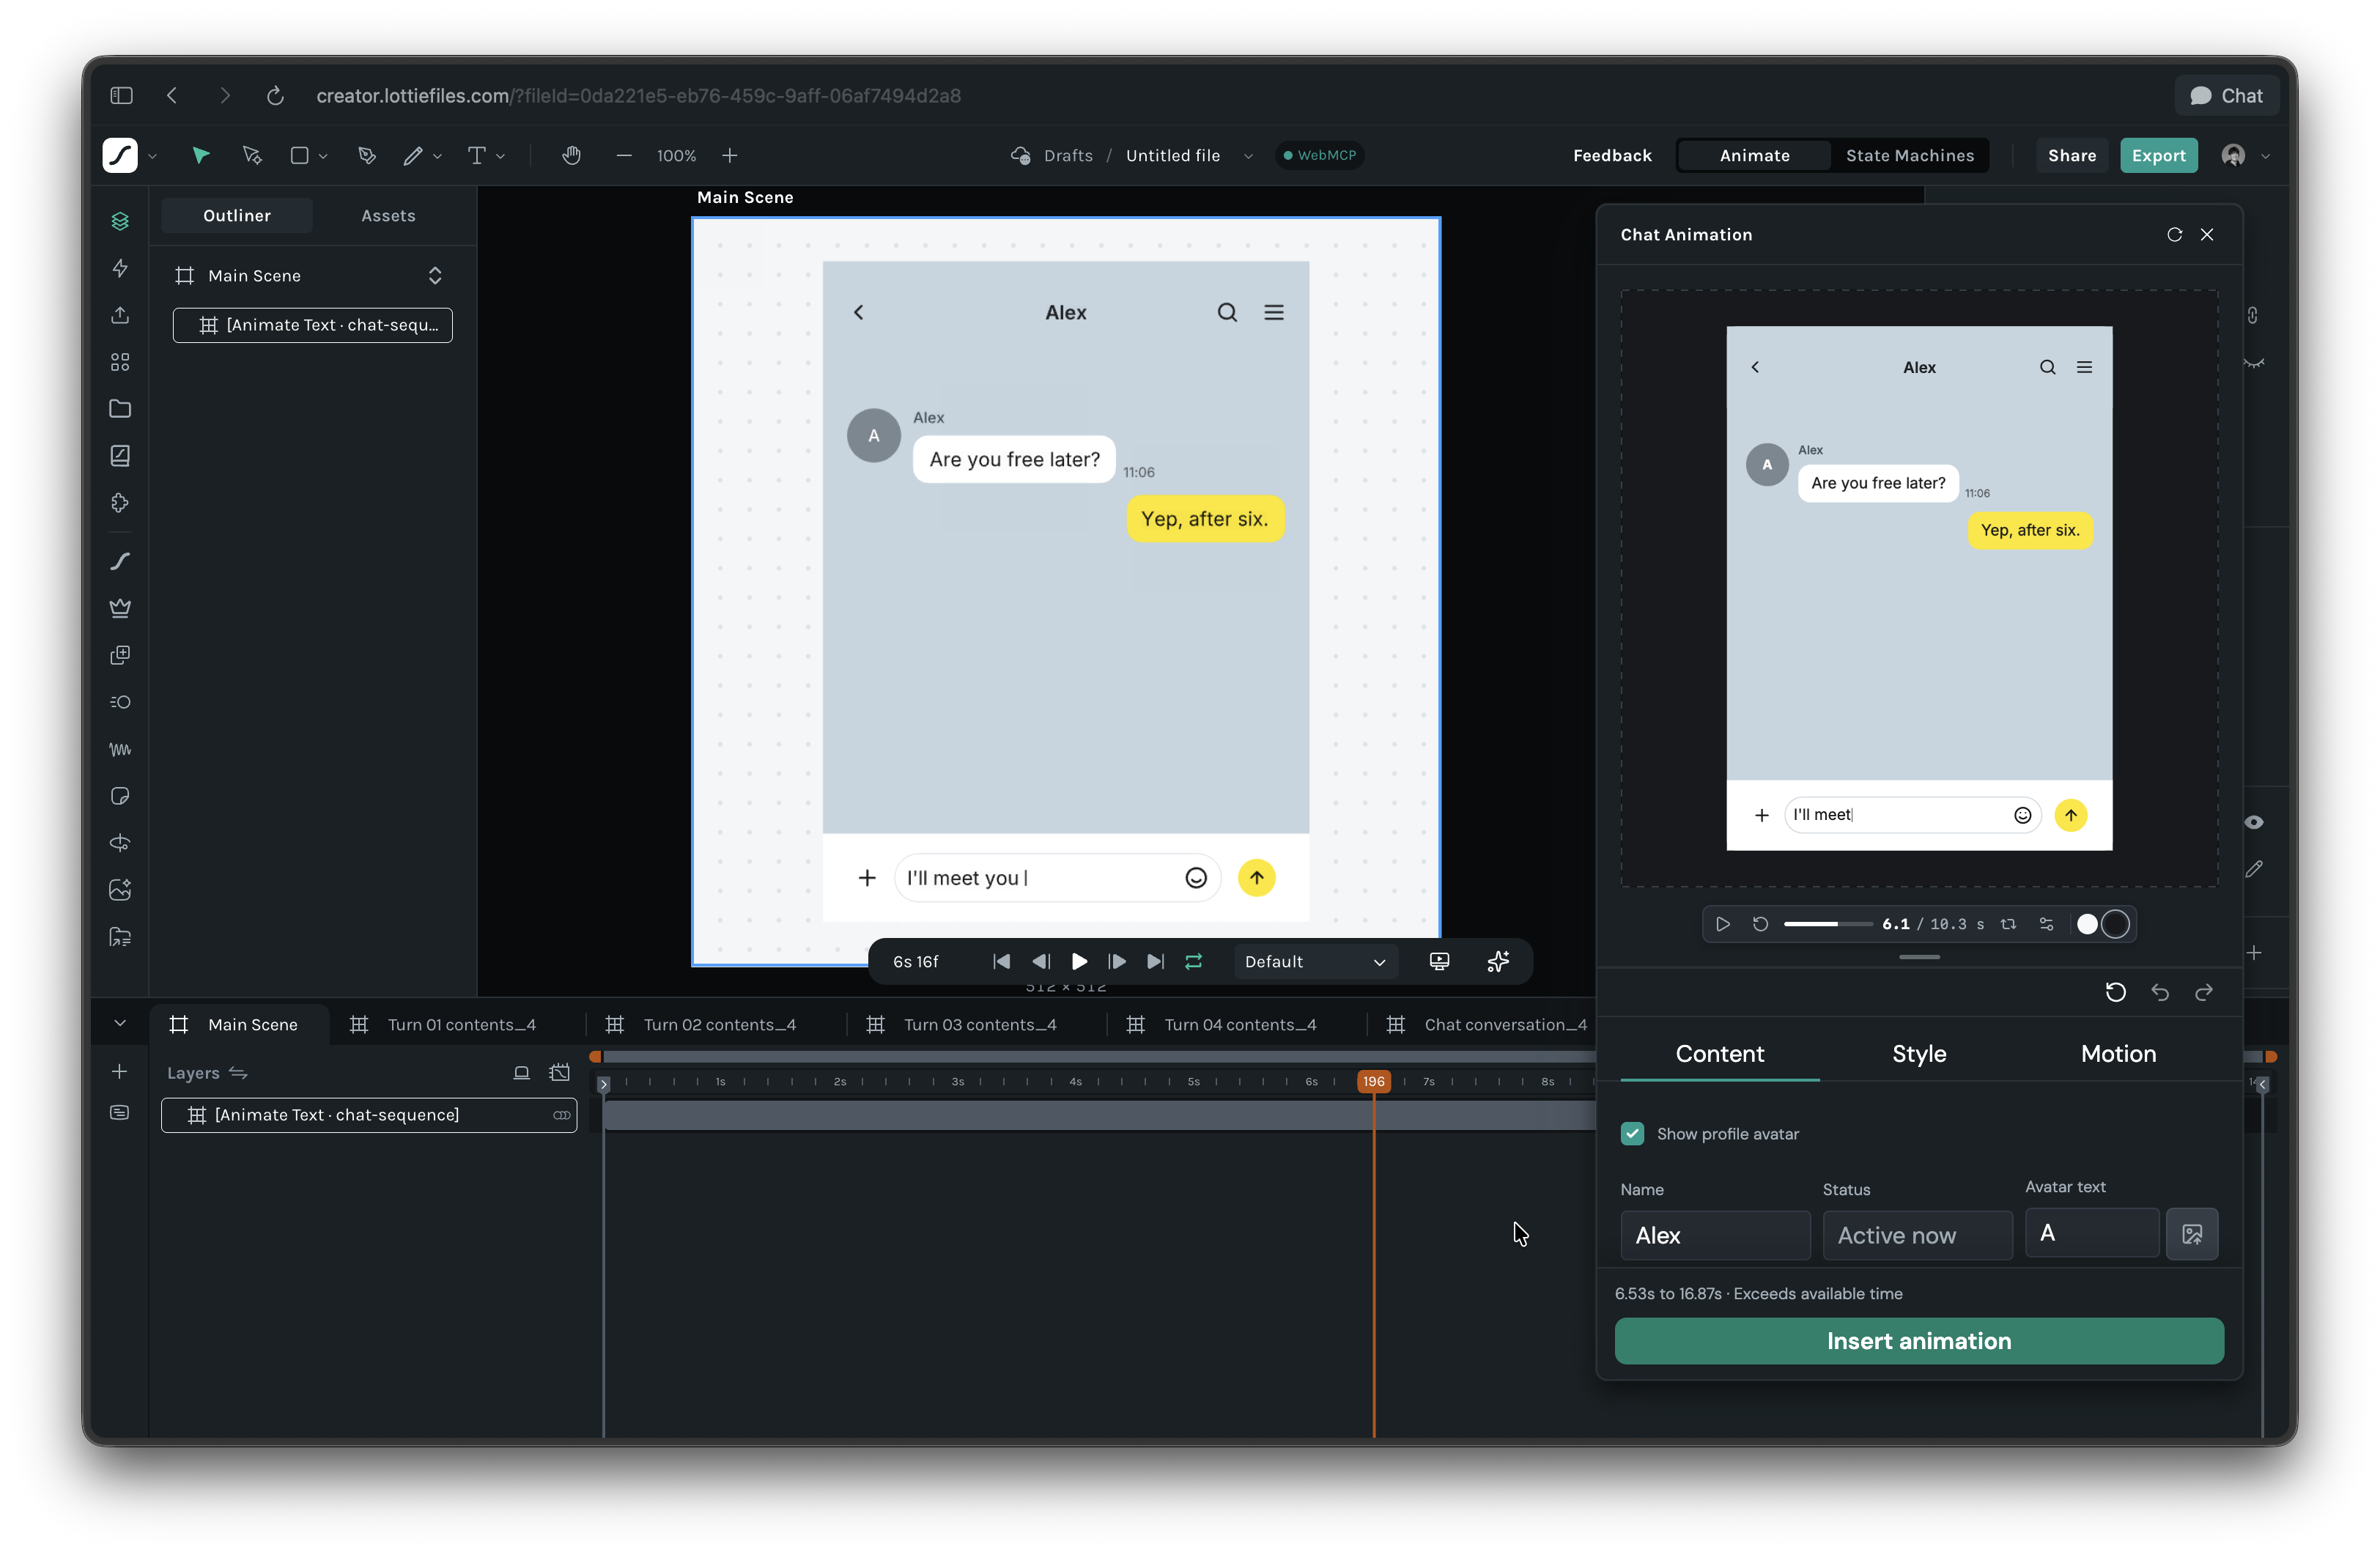Open the Chat button in browser bar
2380x1555 pixels.
point(2226,95)
